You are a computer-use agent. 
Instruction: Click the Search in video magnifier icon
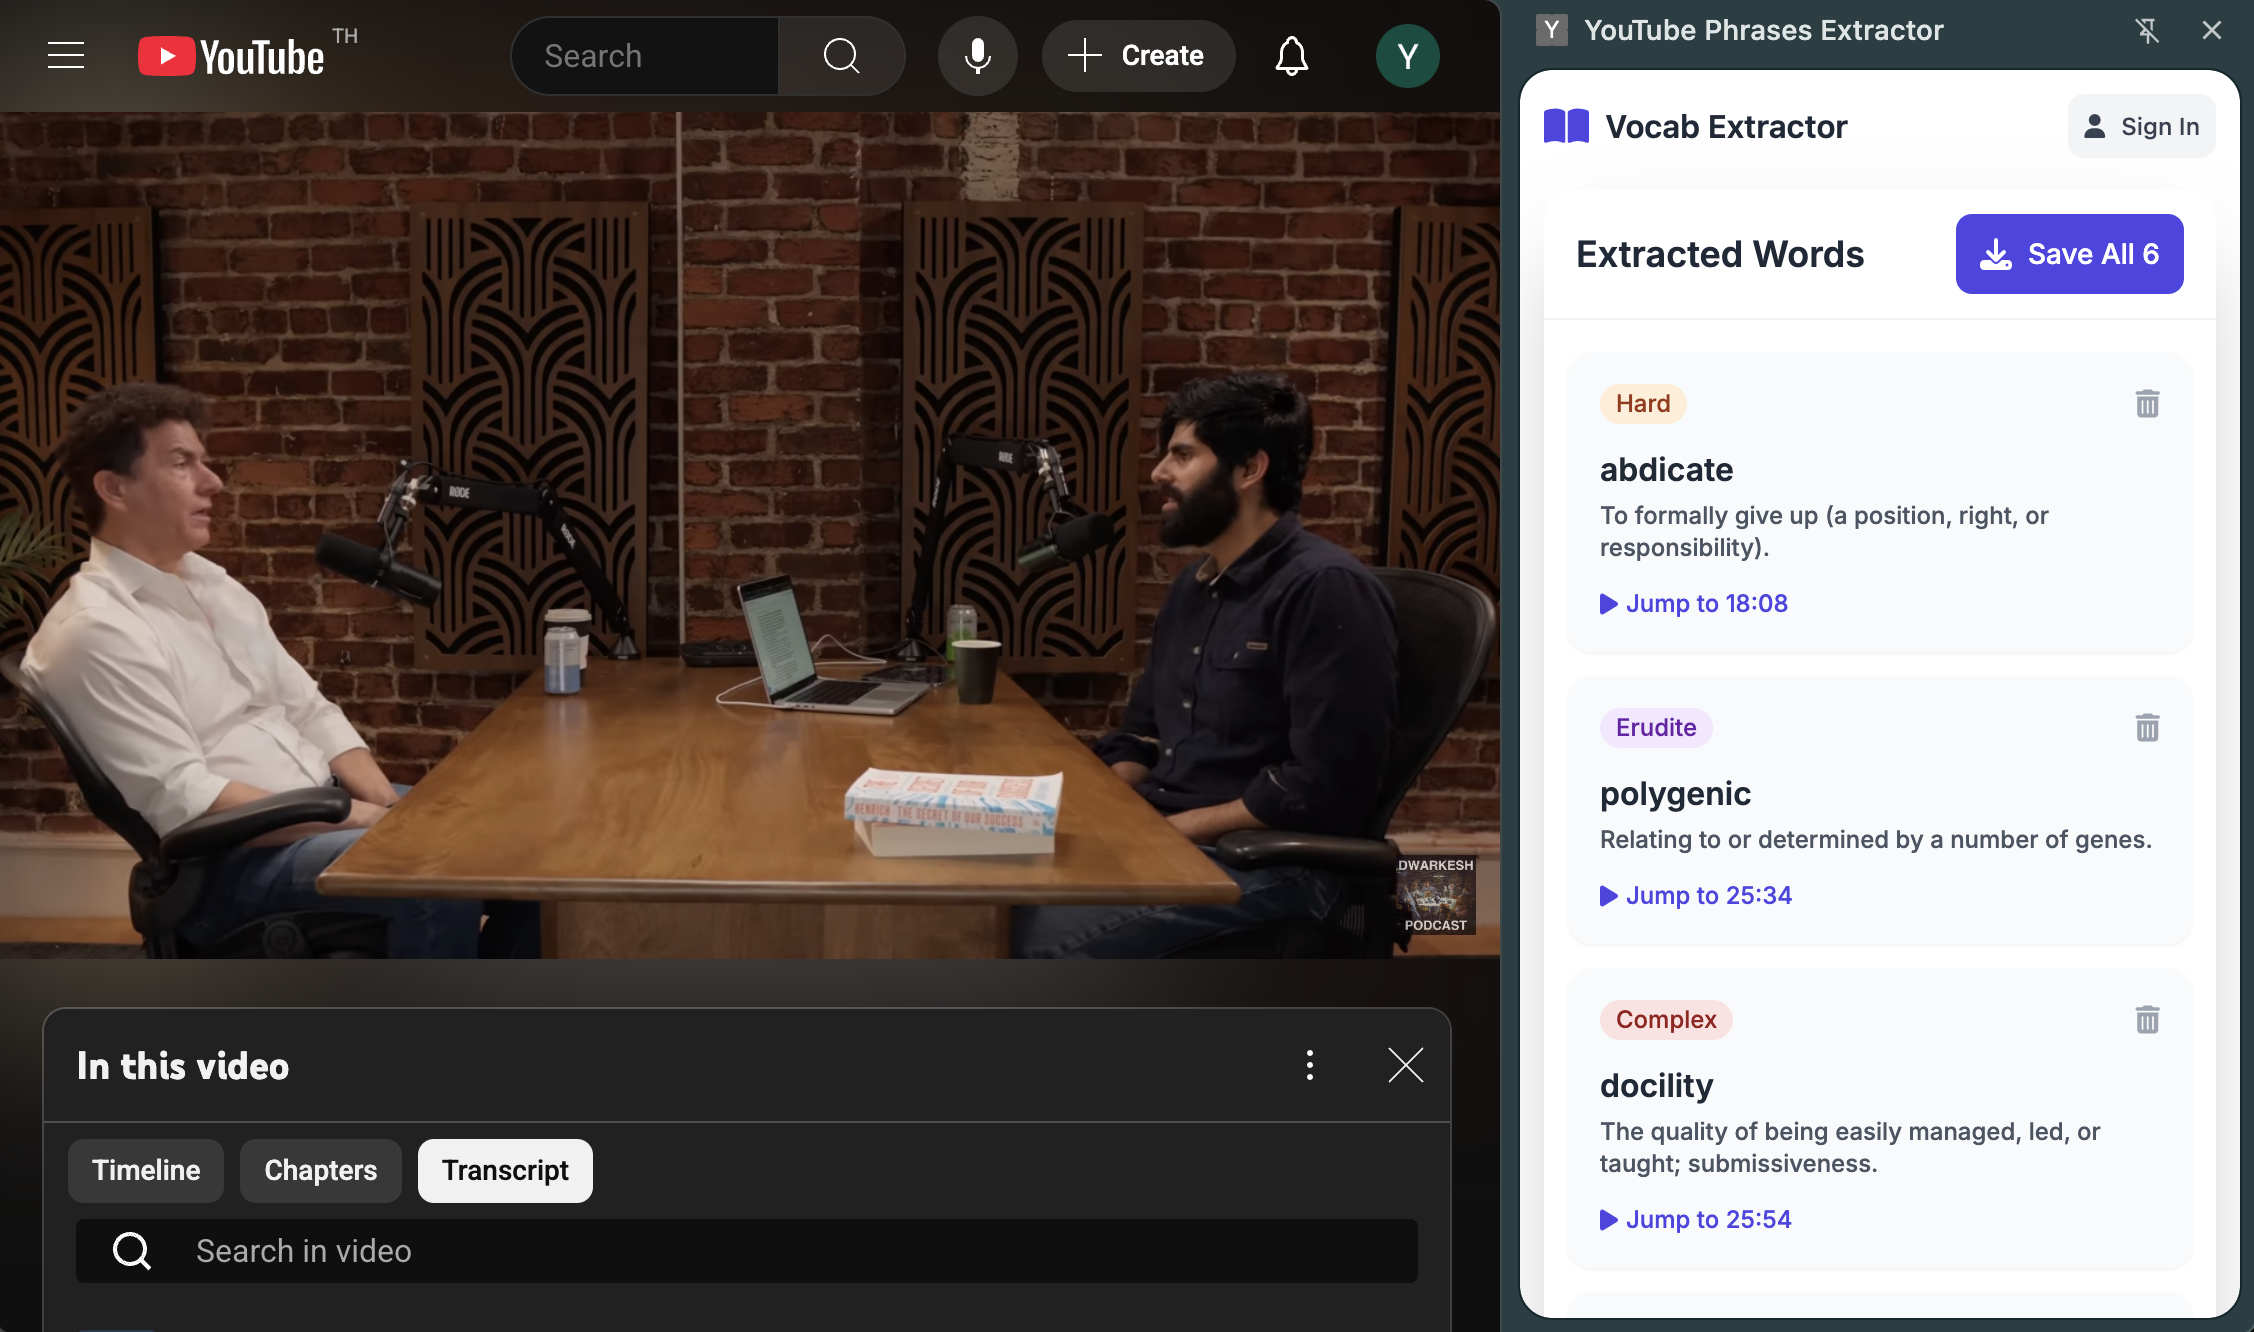click(132, 1251)
